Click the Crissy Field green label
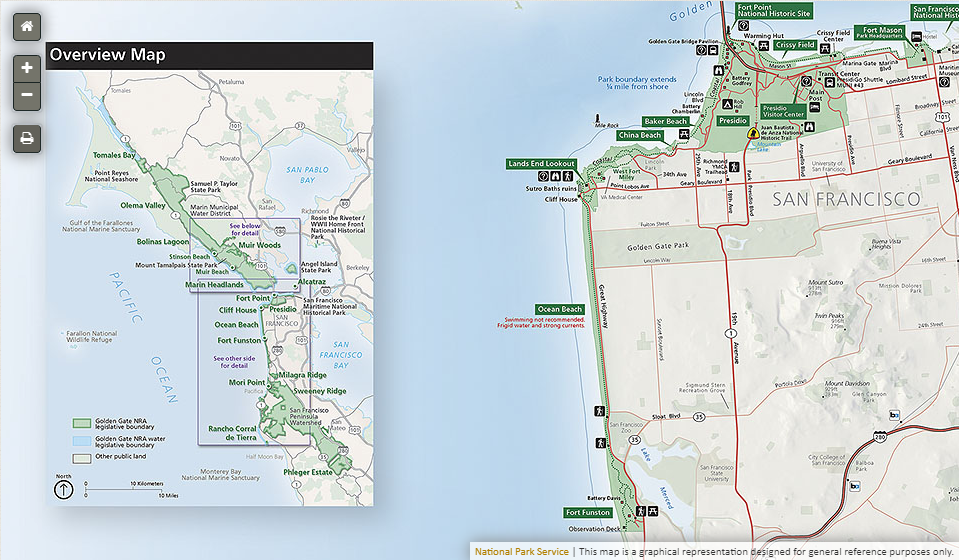Screen dimensions: 959x560 tap(795, 45)
